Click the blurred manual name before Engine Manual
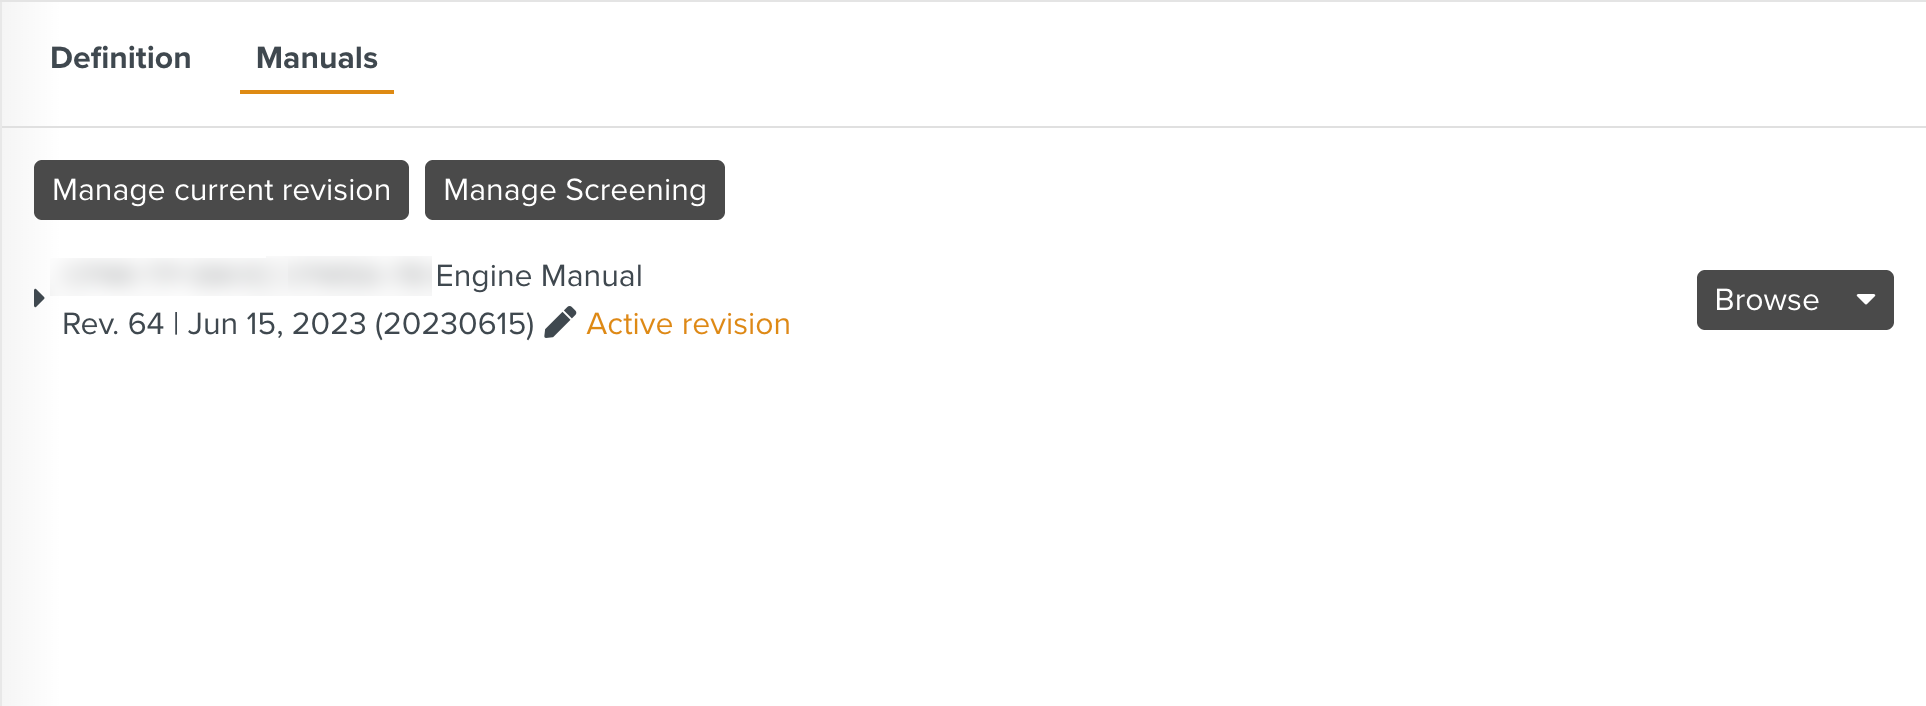The width and height of the screenshot is (1926, 706). coord(240,275)
